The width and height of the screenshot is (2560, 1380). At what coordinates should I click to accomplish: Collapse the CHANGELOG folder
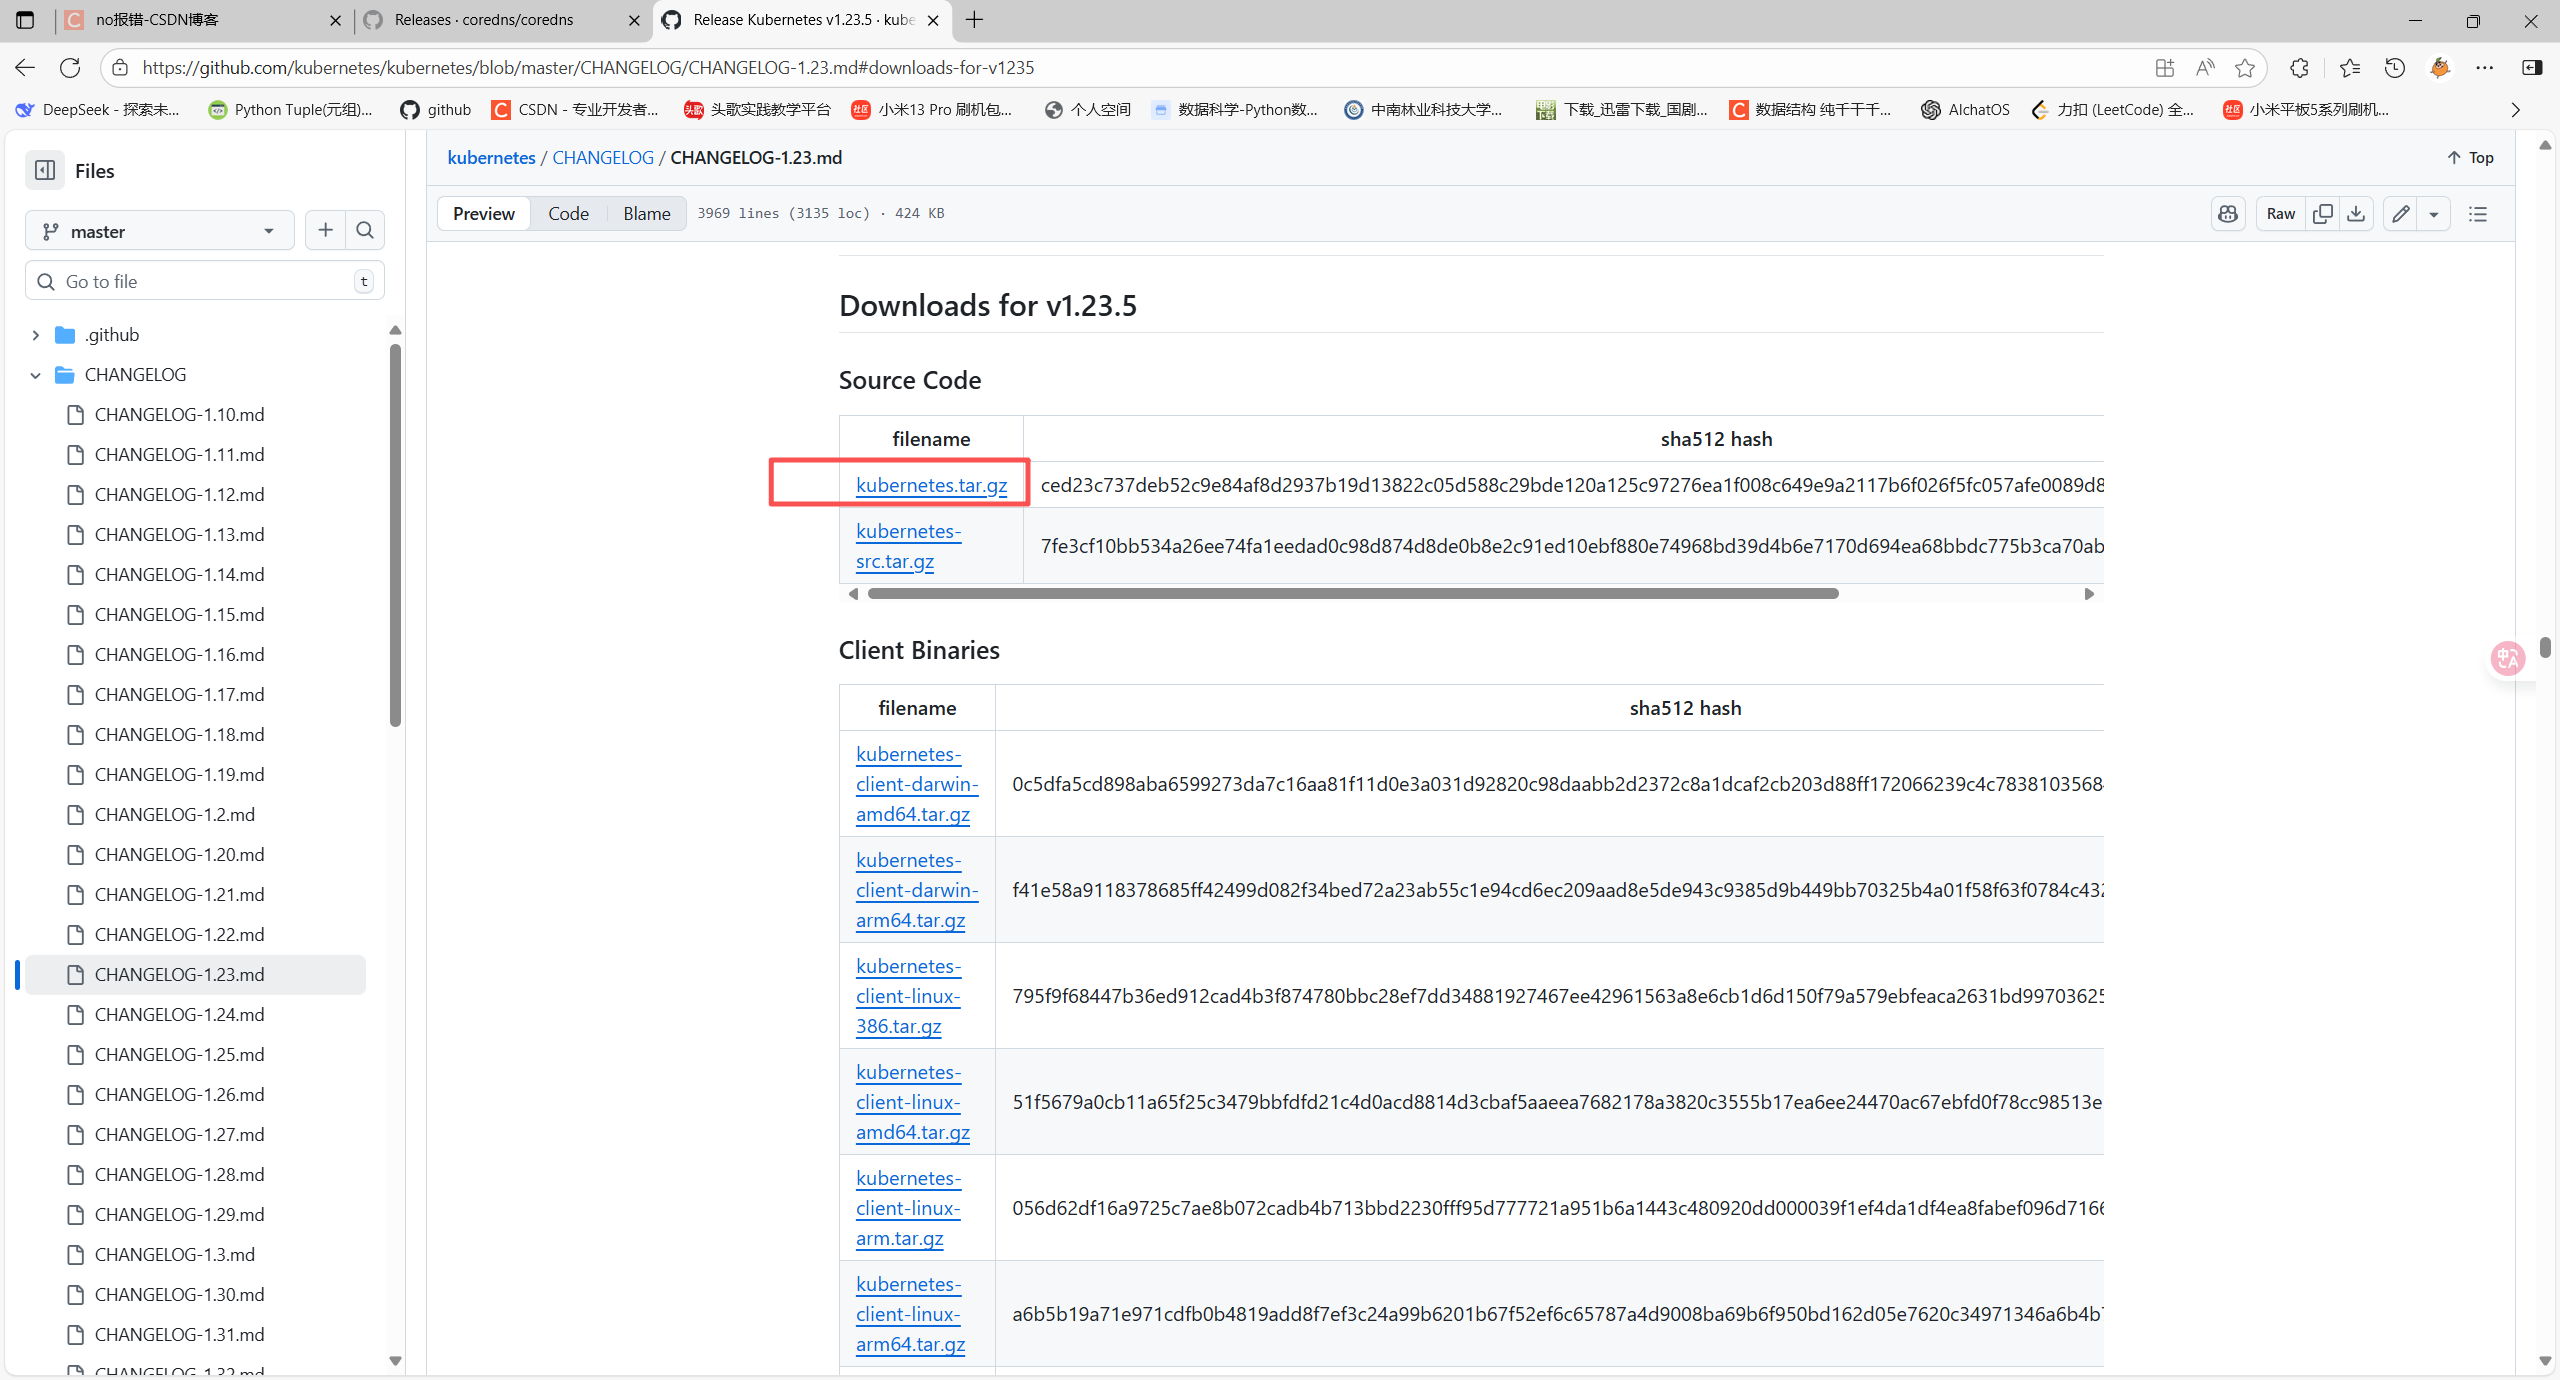36,375
